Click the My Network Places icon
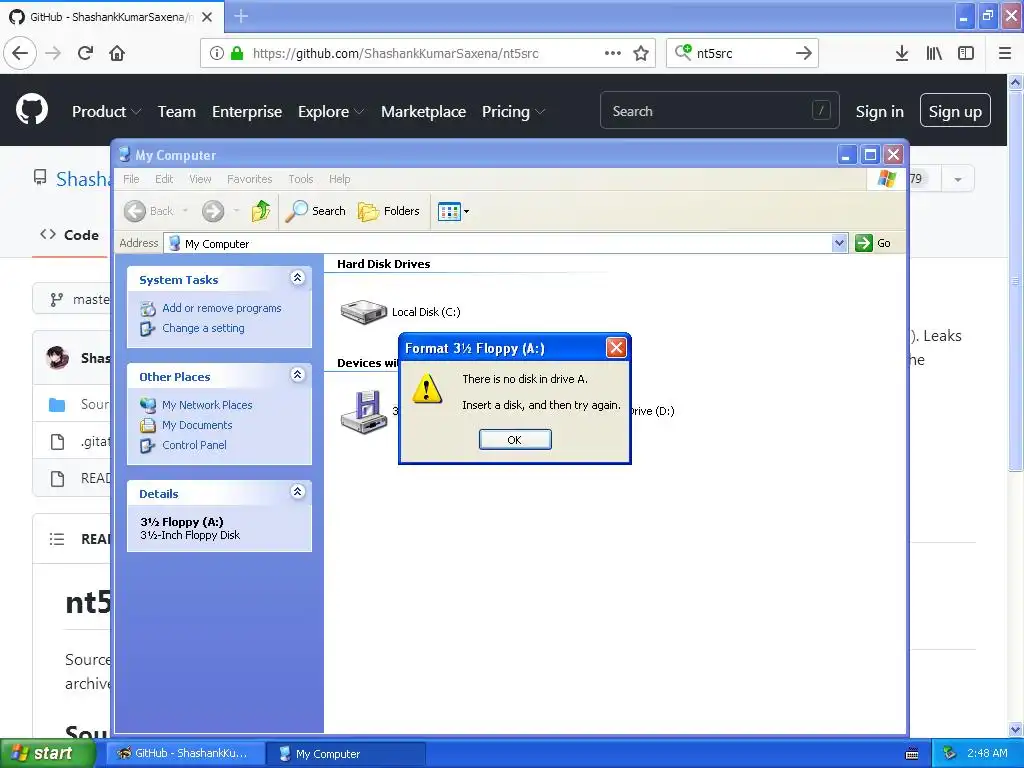Image resolution: width=1024 pixels, height=768 pixels. [148, 405]
